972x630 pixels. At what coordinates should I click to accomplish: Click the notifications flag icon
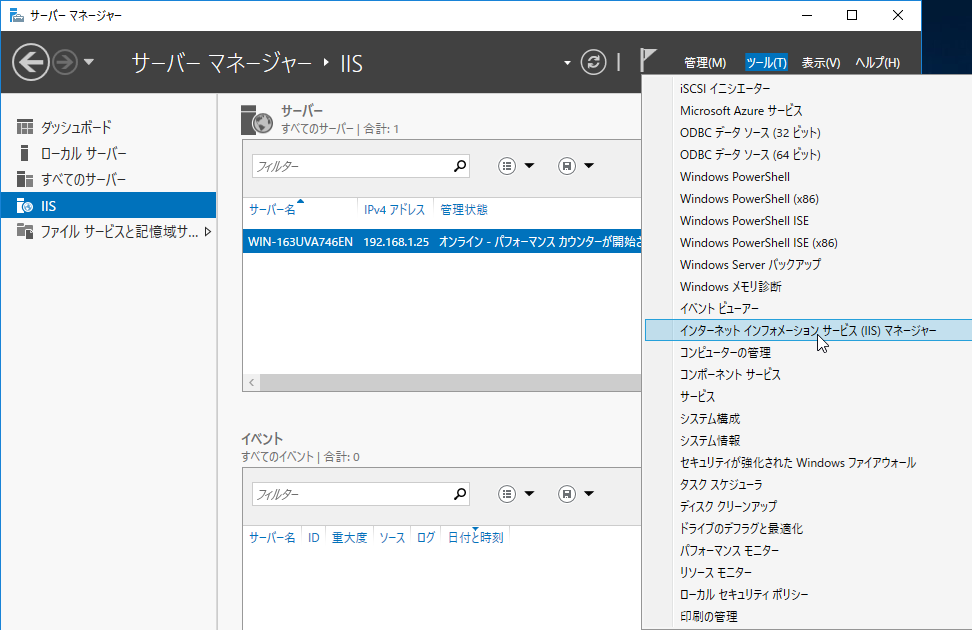point(649,61)
